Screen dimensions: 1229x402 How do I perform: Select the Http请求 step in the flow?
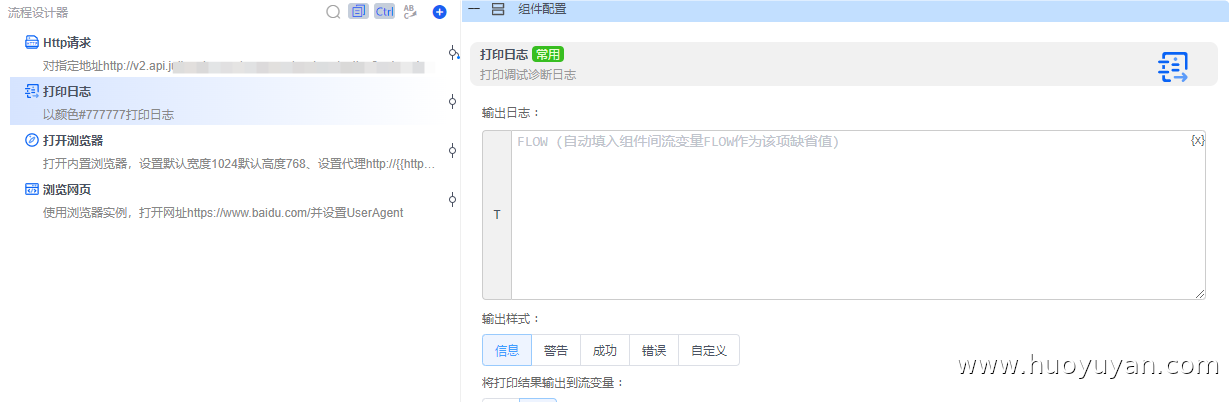pos(225,53)
